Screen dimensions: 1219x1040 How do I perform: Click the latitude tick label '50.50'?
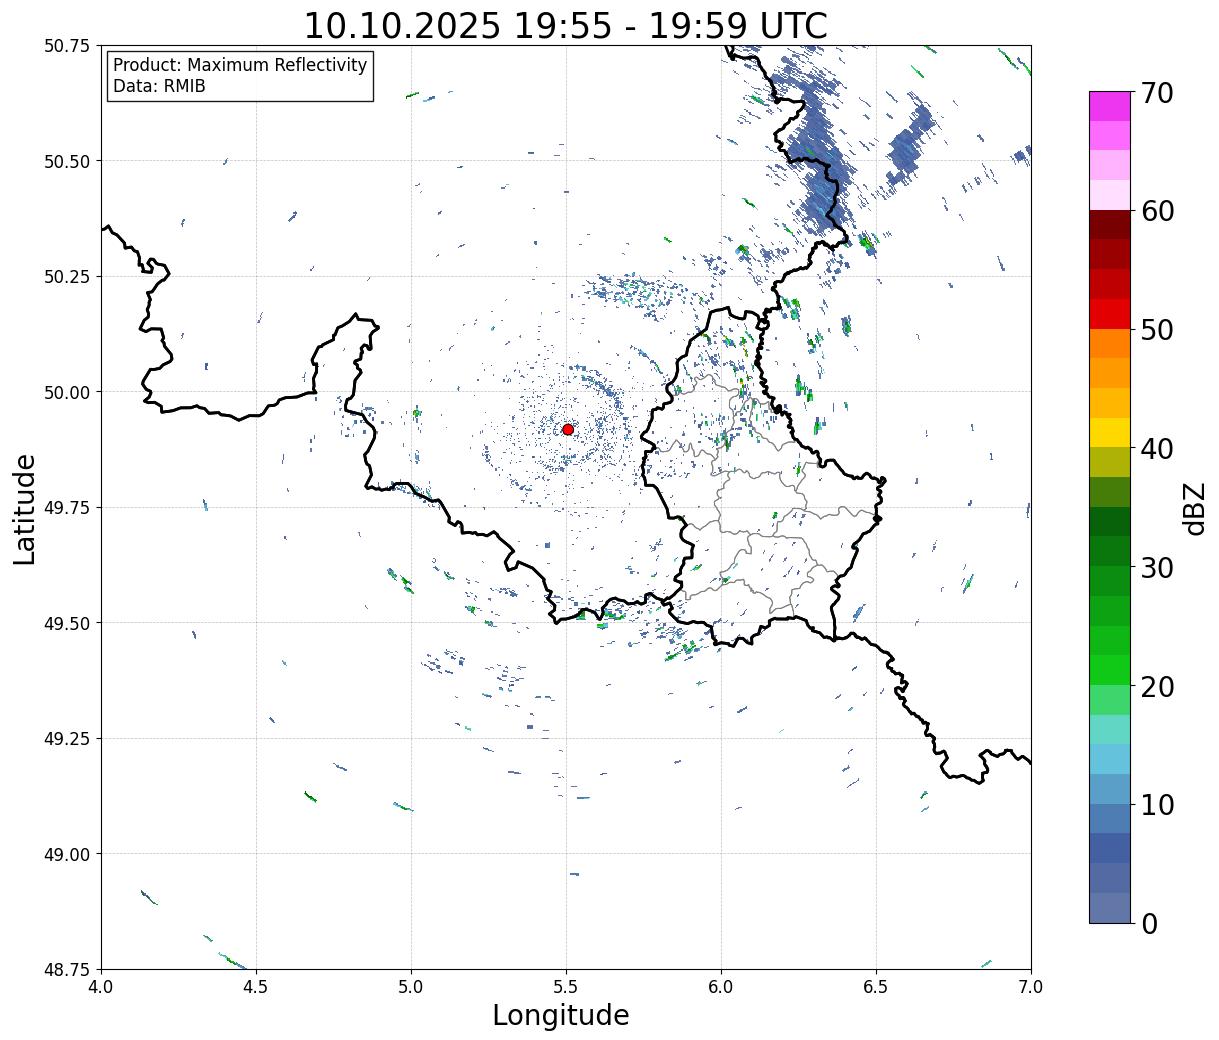click(67, 161)
